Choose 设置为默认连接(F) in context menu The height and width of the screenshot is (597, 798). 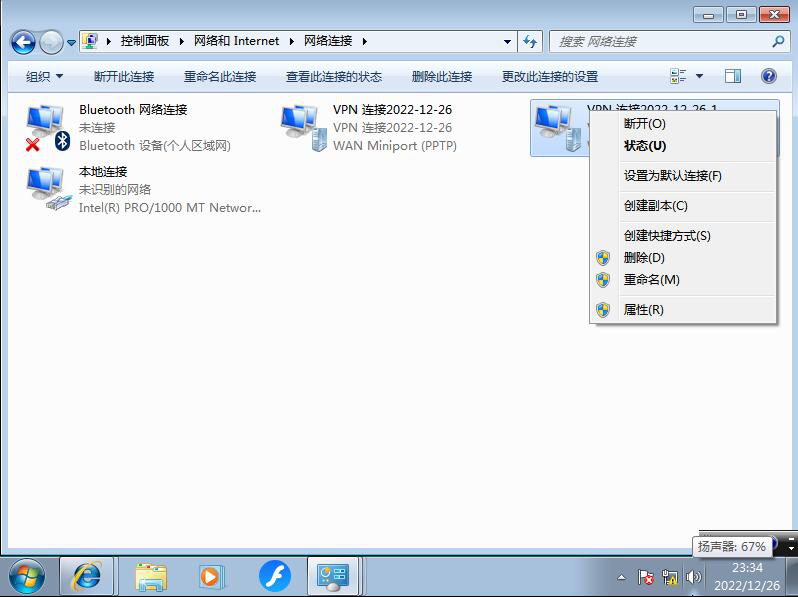point(683,176)
